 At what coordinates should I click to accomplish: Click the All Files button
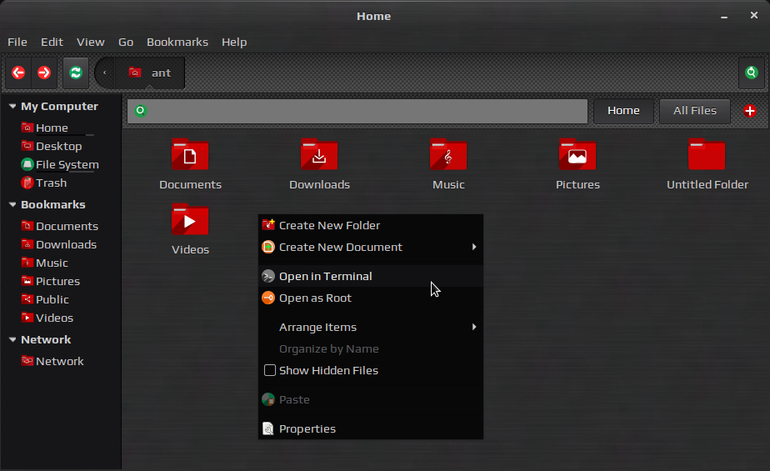coord(694,111)
